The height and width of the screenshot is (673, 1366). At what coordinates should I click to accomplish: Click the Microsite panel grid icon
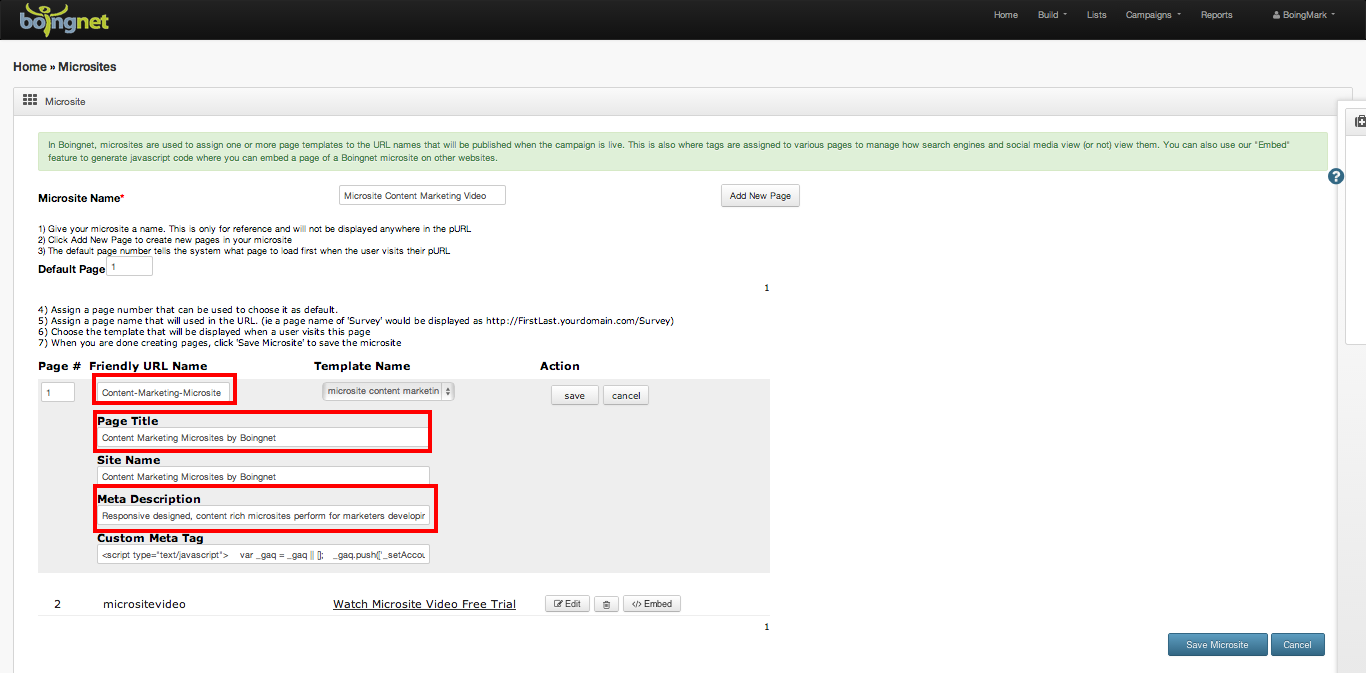pos(30,101)
